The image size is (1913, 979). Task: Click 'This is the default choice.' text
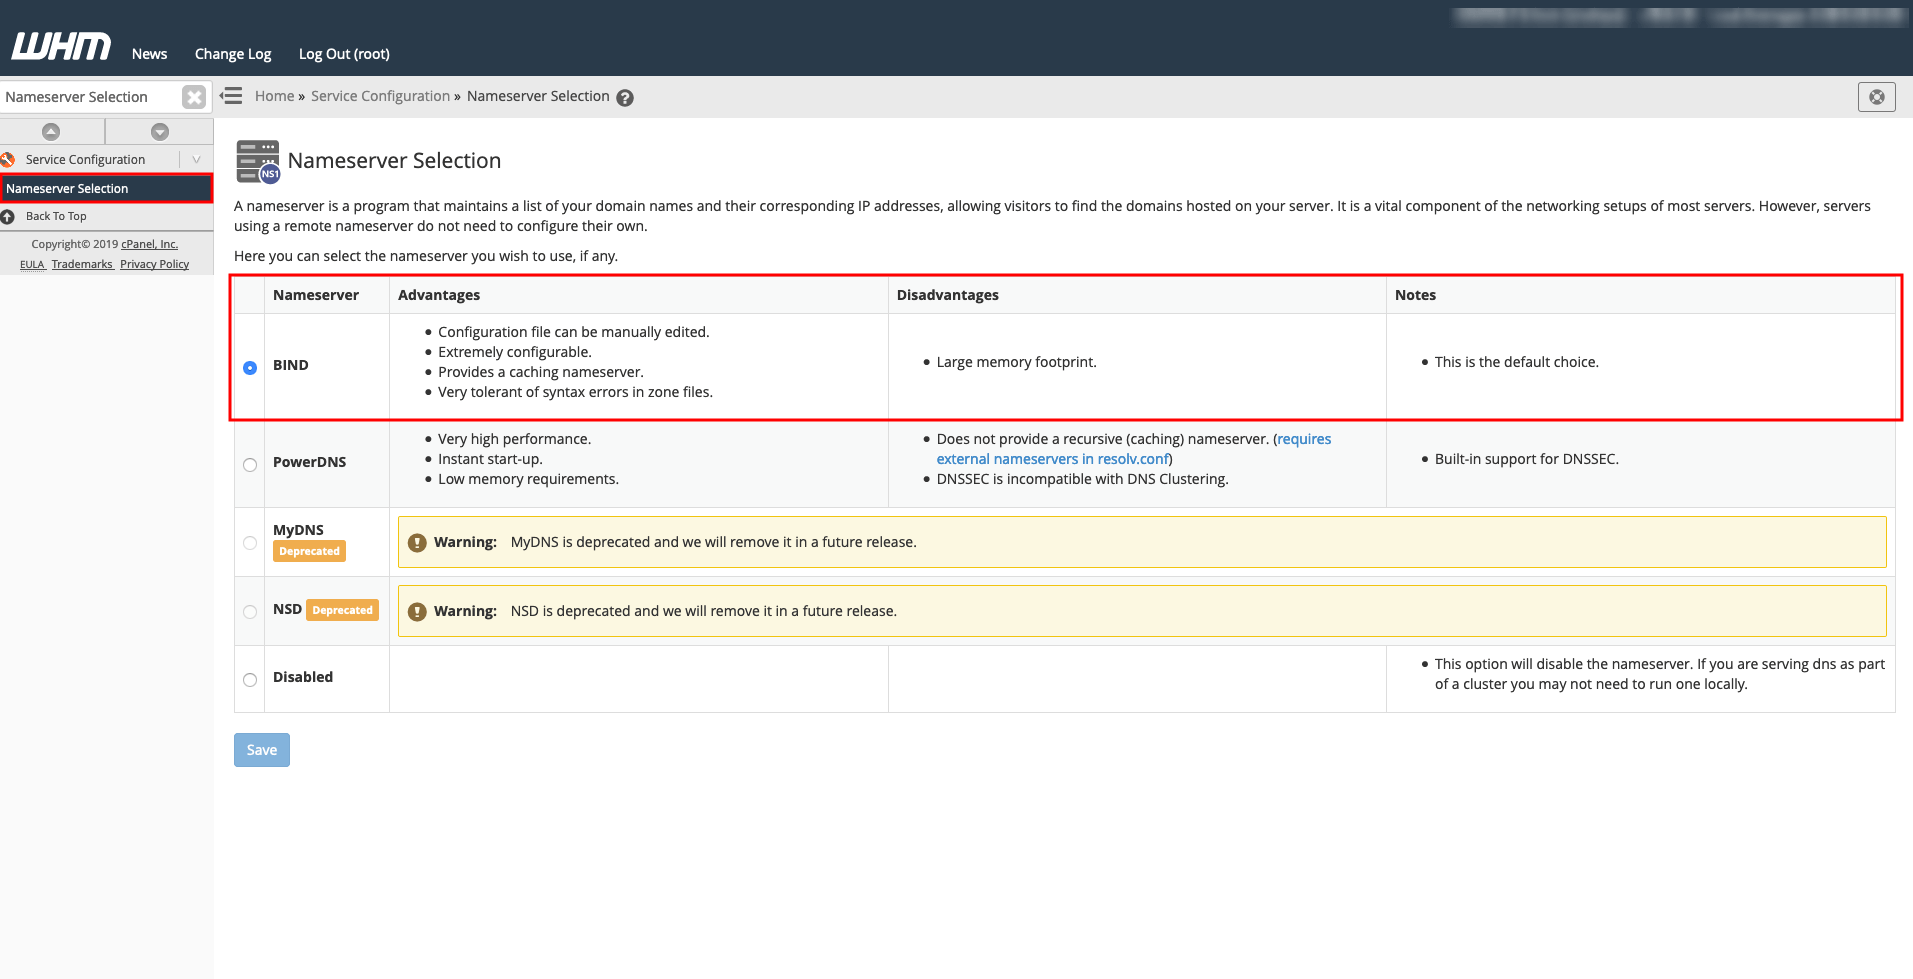pos(1516,362)
